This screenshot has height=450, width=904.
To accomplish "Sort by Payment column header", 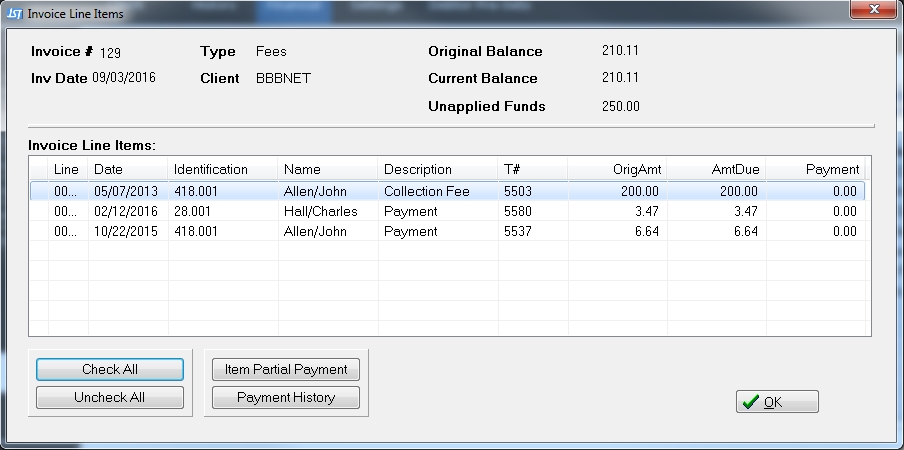I will [x=818, y=169].
